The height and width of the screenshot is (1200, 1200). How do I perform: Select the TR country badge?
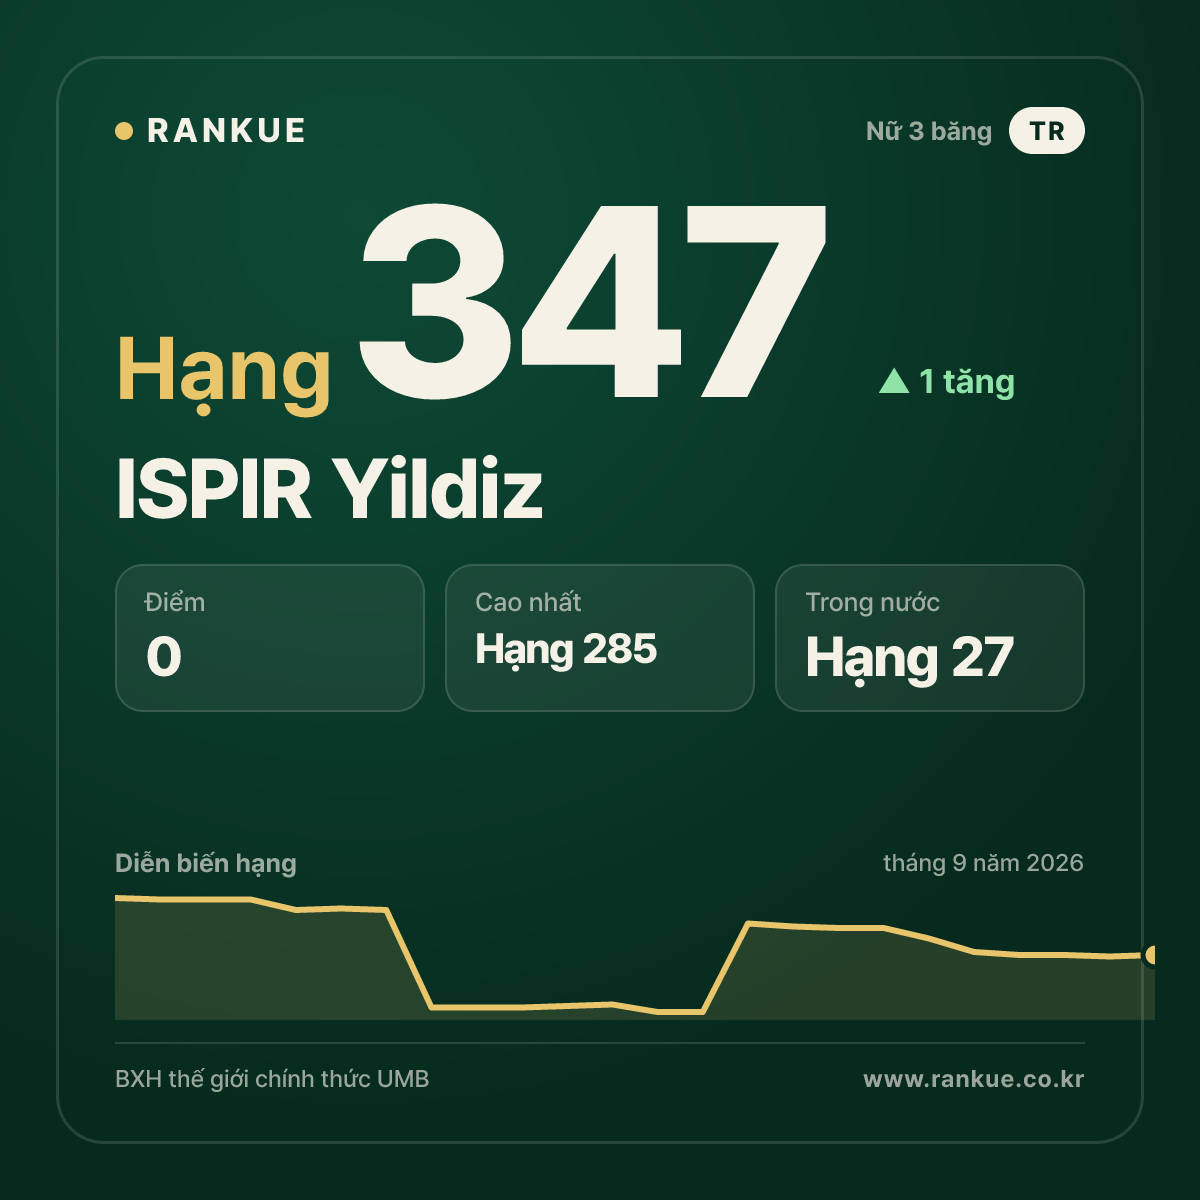pos(1047,131)
